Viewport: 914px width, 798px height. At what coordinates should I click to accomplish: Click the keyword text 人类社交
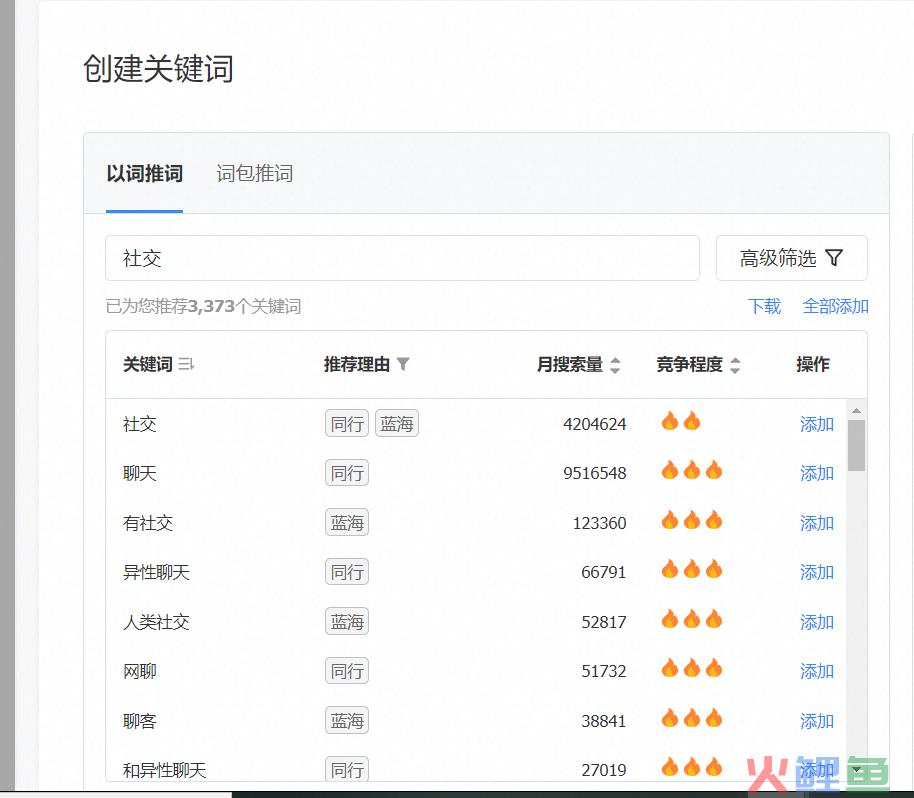[x=156, y=622]
